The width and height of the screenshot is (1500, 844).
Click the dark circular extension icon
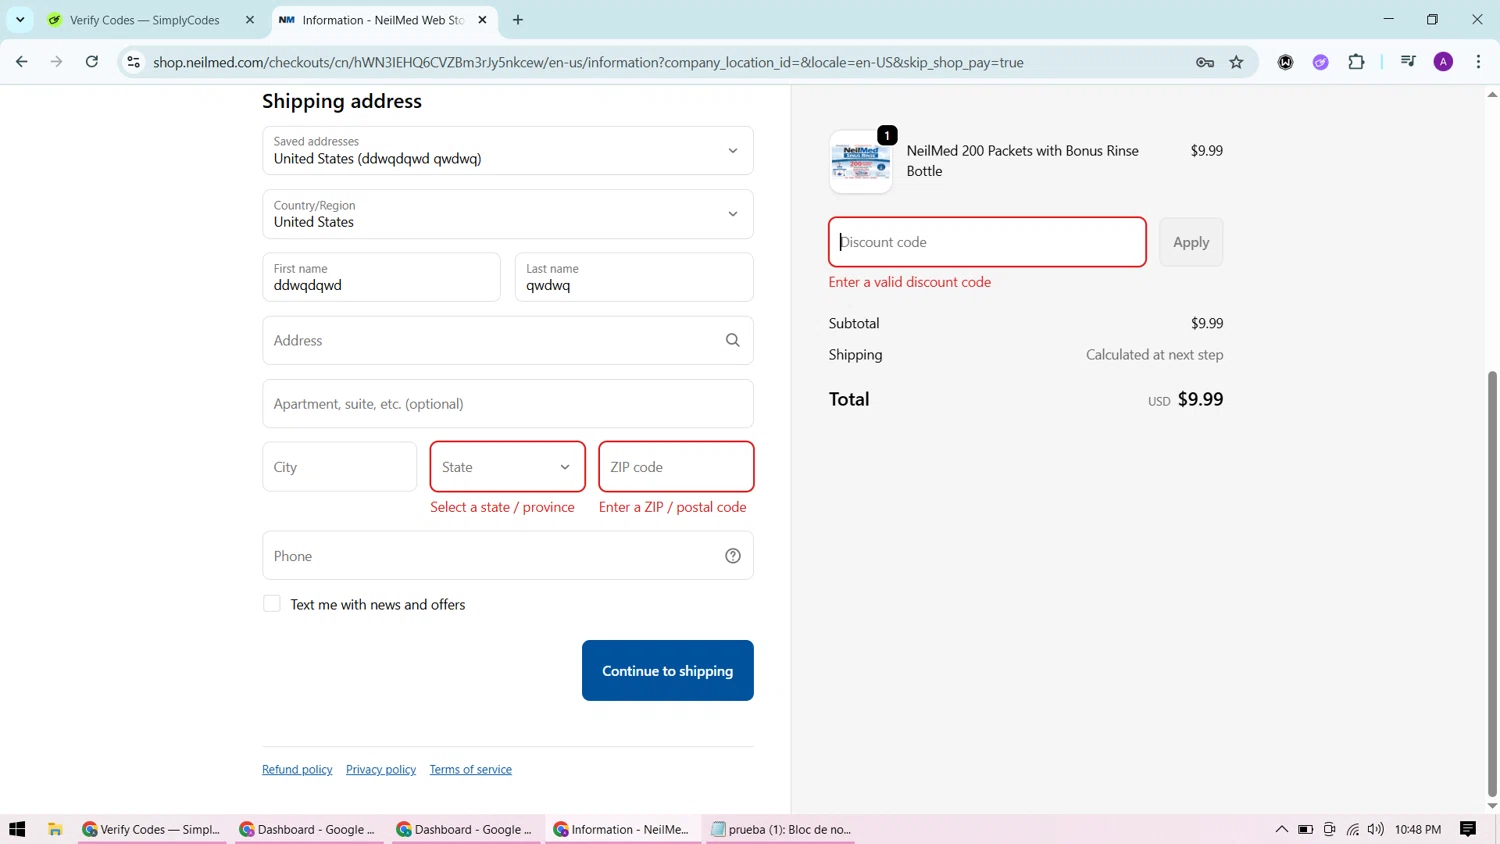(x=1286, y=62)
